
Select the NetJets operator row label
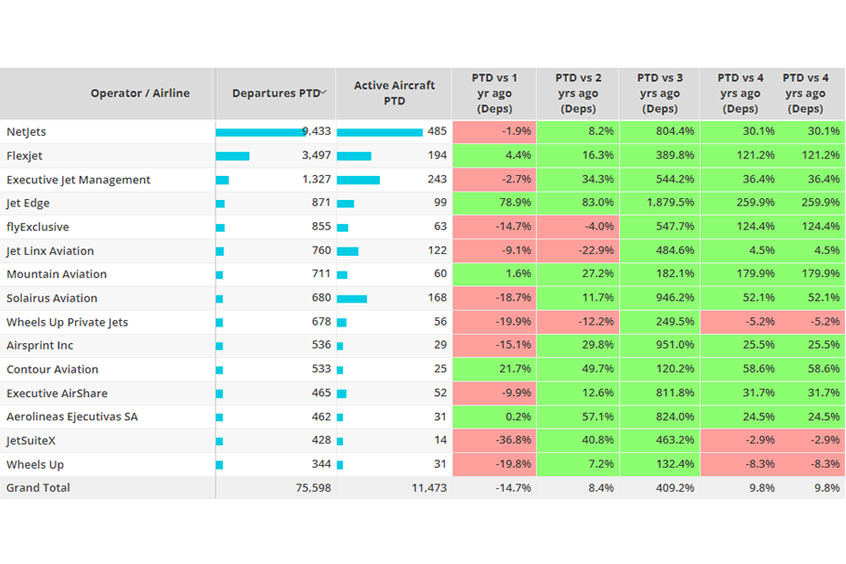point(26,132)
